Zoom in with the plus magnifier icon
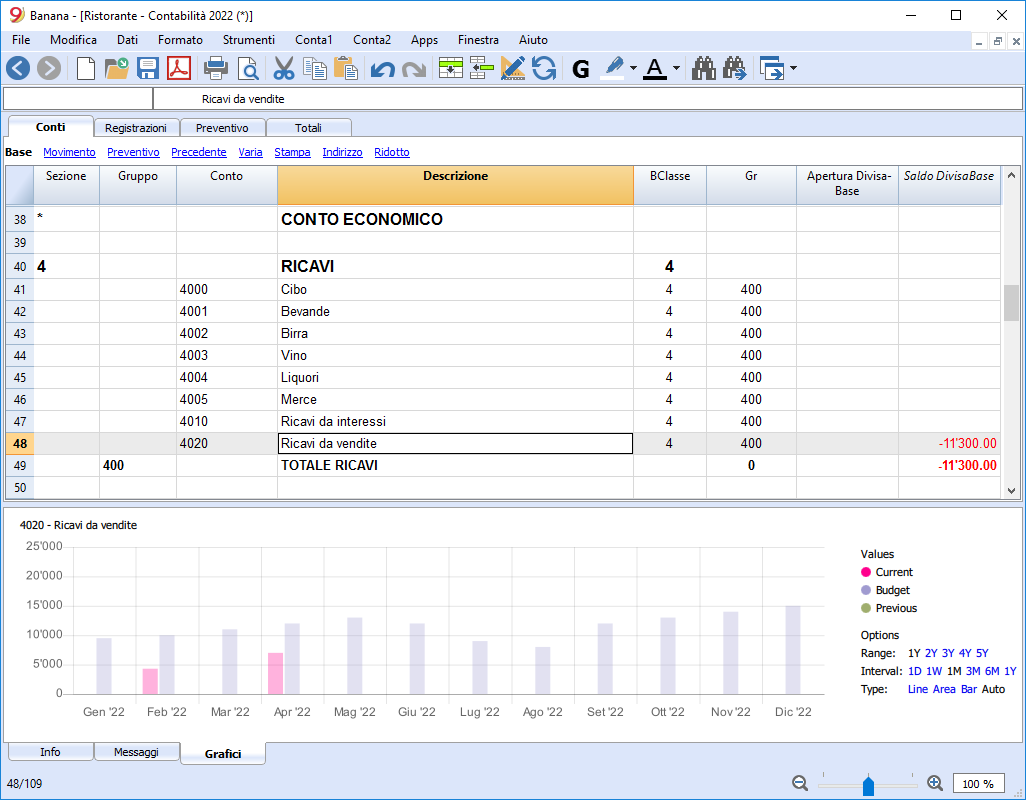 pyautogui.click(x=935, y=783)
